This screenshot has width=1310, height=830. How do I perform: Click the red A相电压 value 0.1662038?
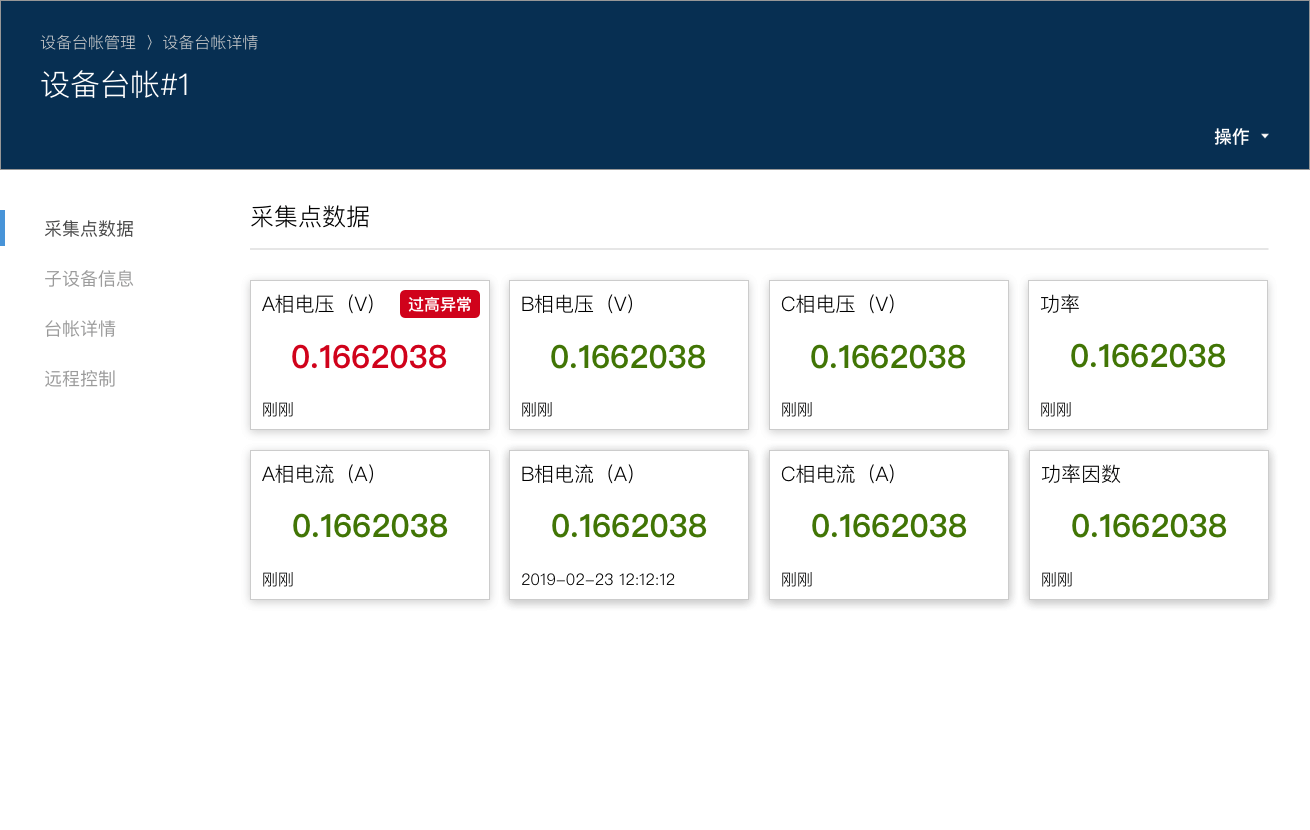369,357
